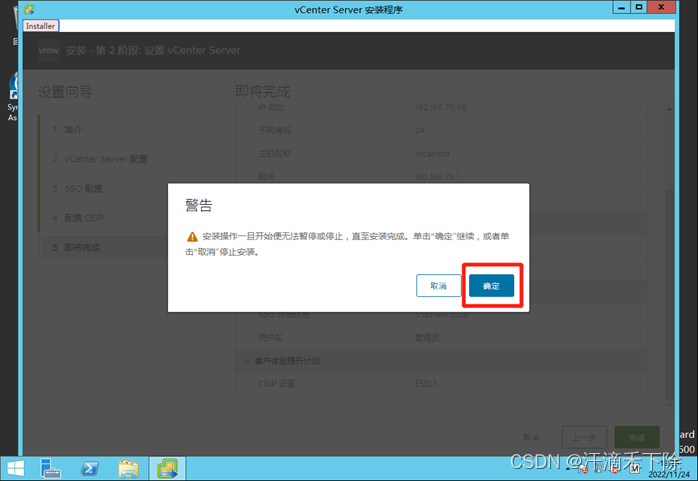
Task: Open PowerShell from the taskbar
Action: pyautogui.click(x=89, y=469)
